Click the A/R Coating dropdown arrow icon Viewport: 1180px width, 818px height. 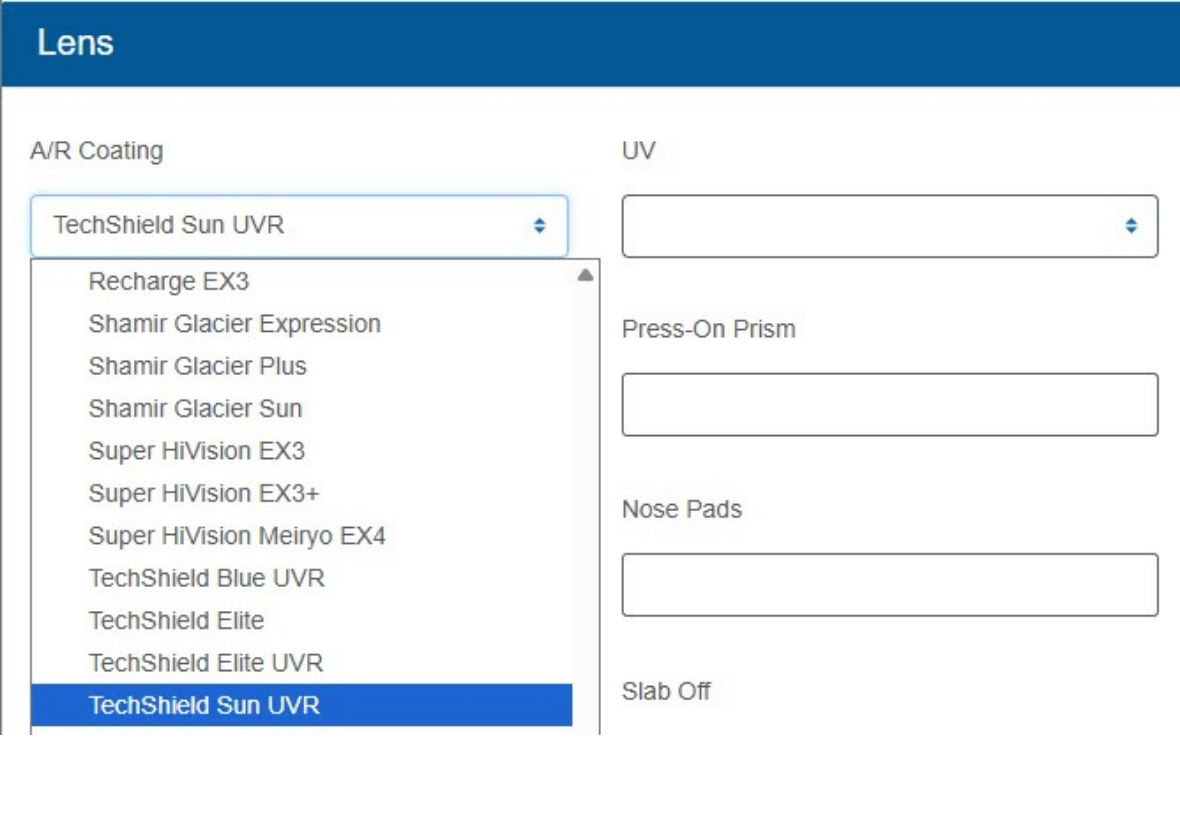click(x=539, y=226)
